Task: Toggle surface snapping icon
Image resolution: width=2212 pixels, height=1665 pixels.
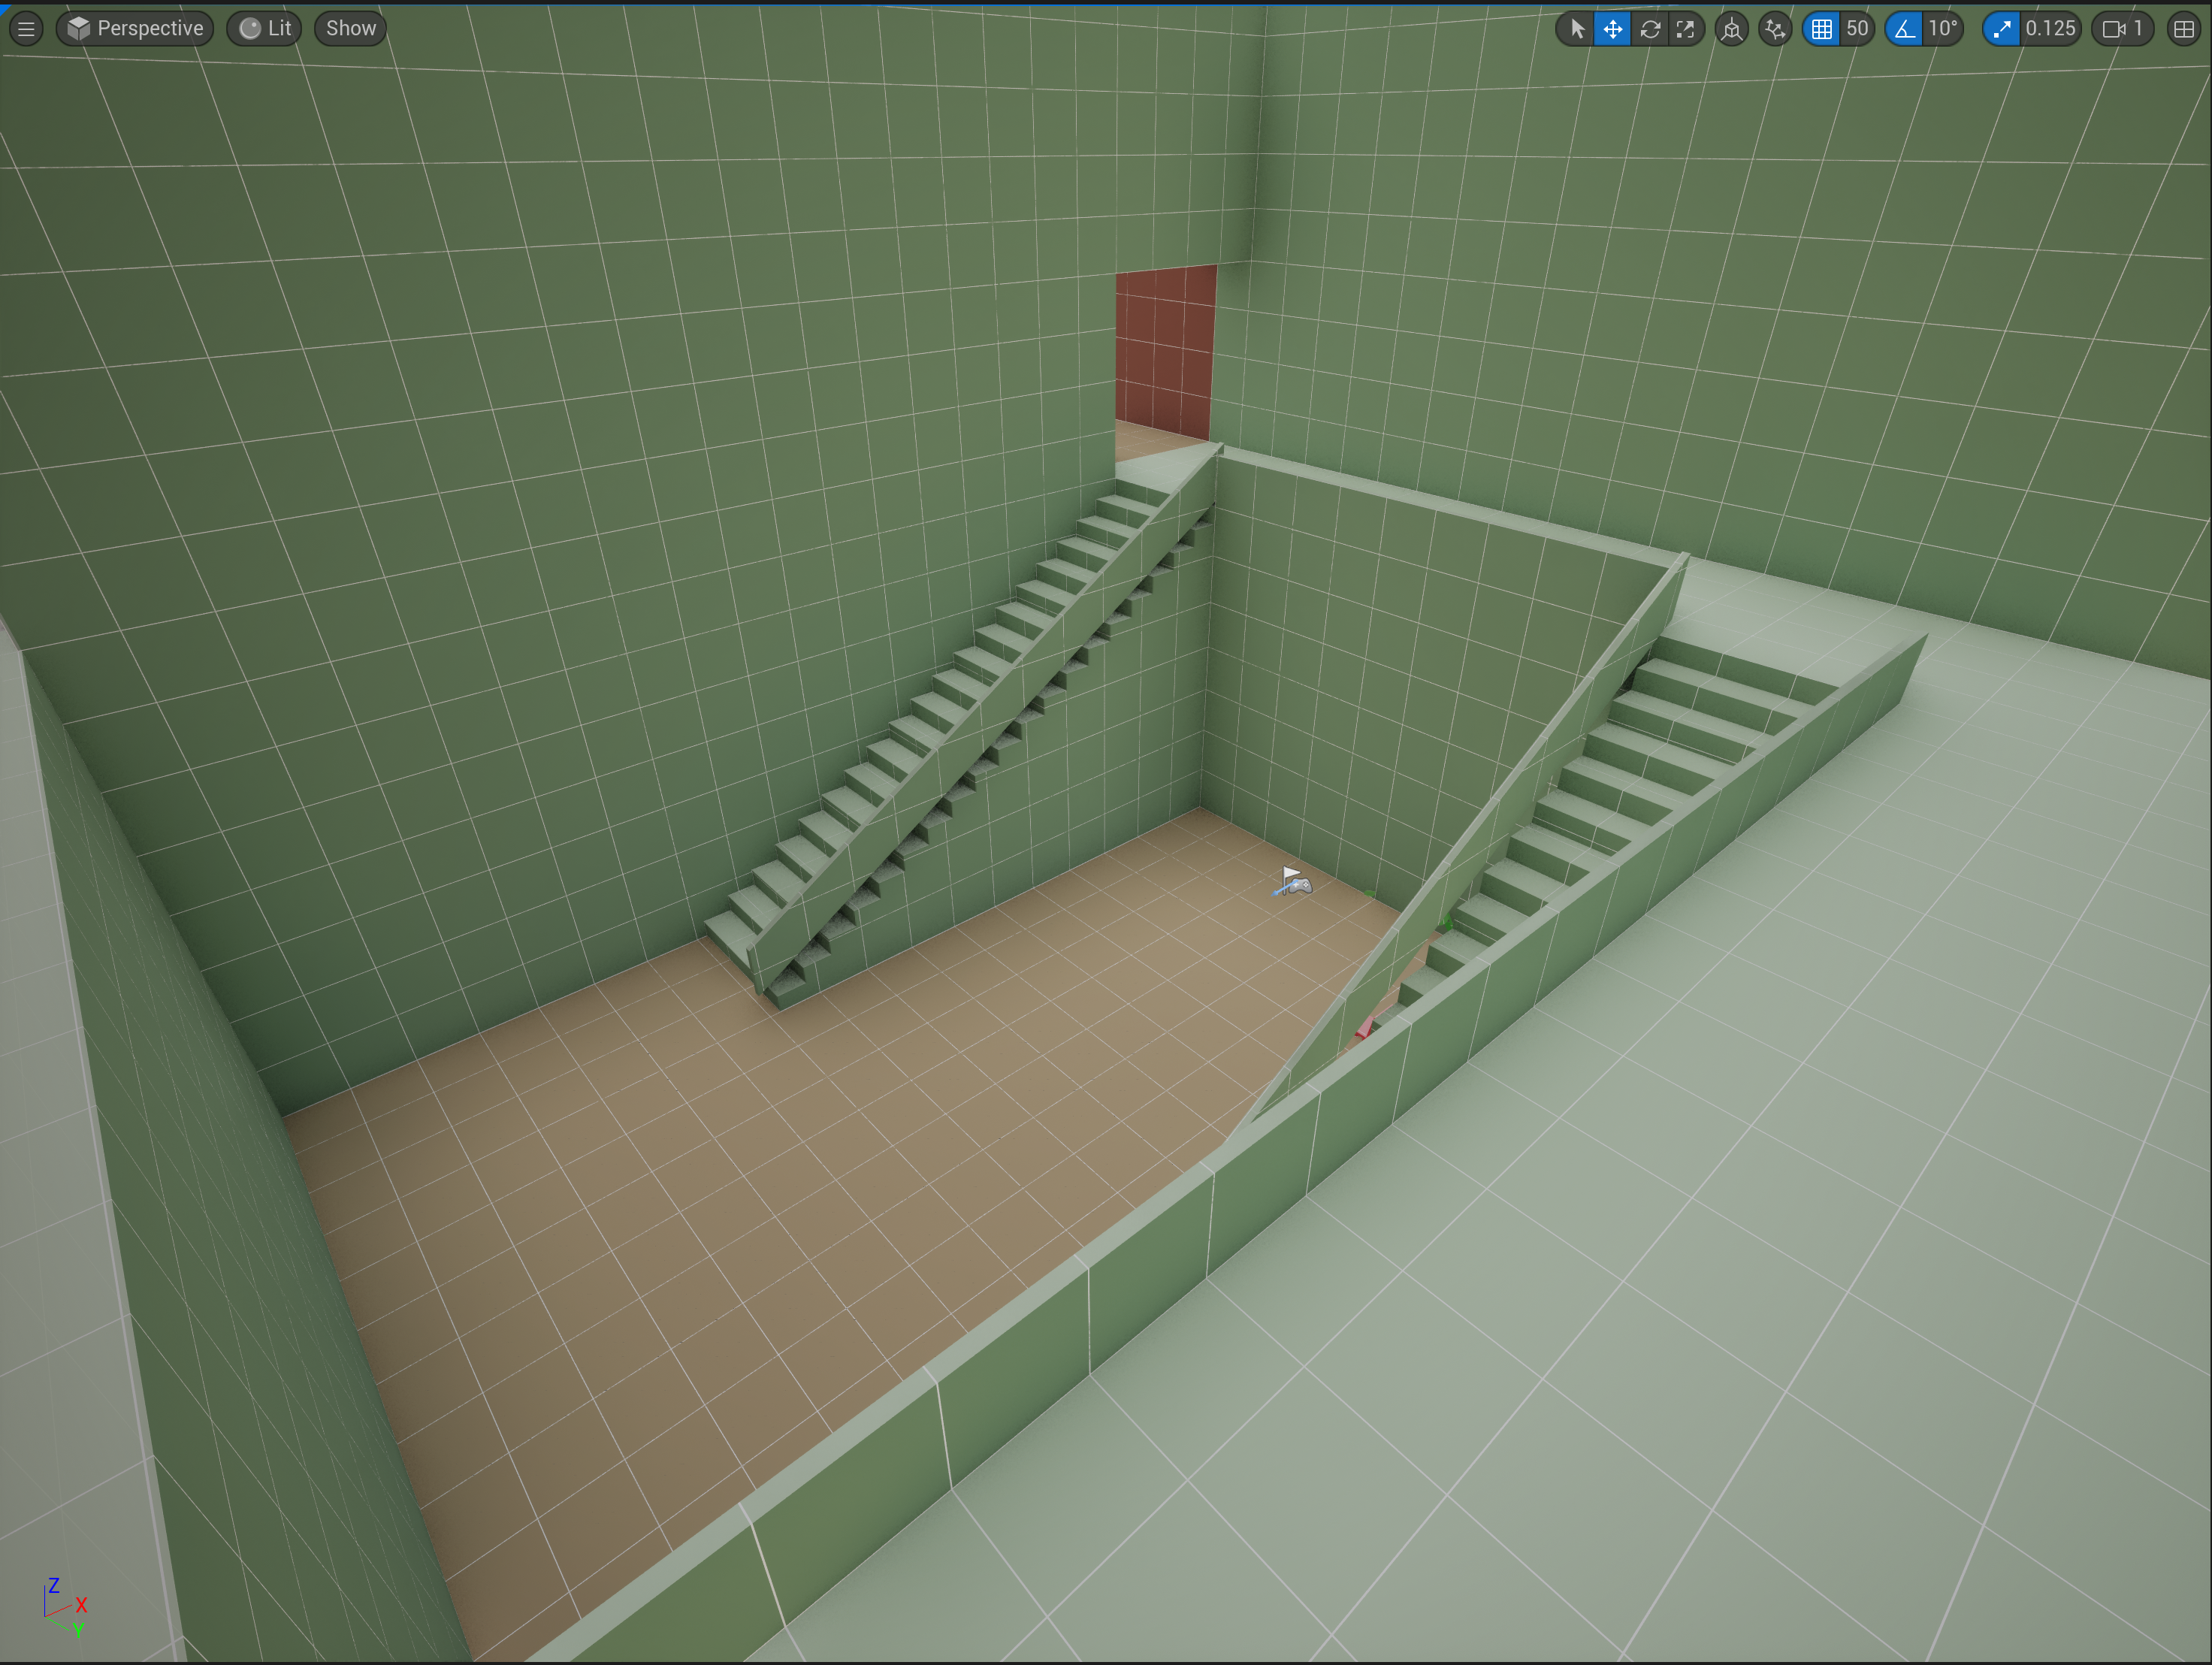Action: tap(1775, 29)
